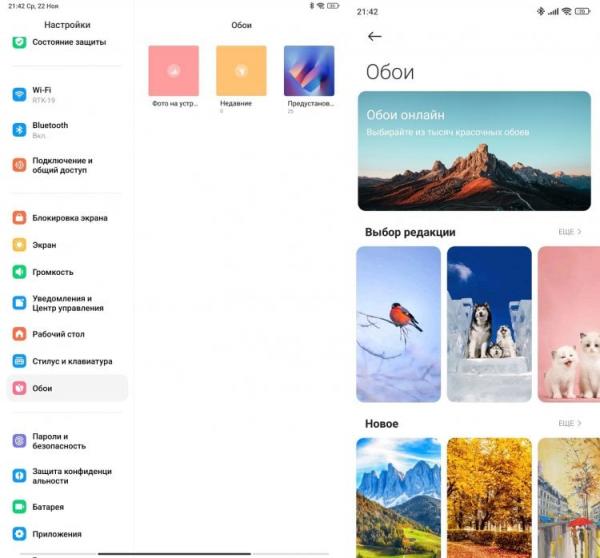Go back with the arrow in phone view
600x558 pixels.
pos(375,36)
